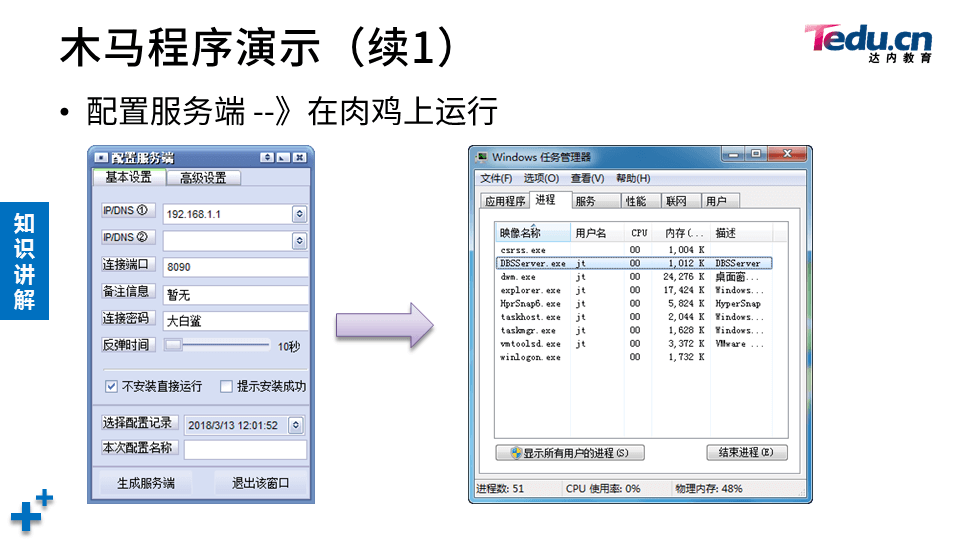Image resolution: width=960 pixels, height=540 pixels.
Task: Click the 配置服务端 window title icon
Action: click(x=101, y=158)
